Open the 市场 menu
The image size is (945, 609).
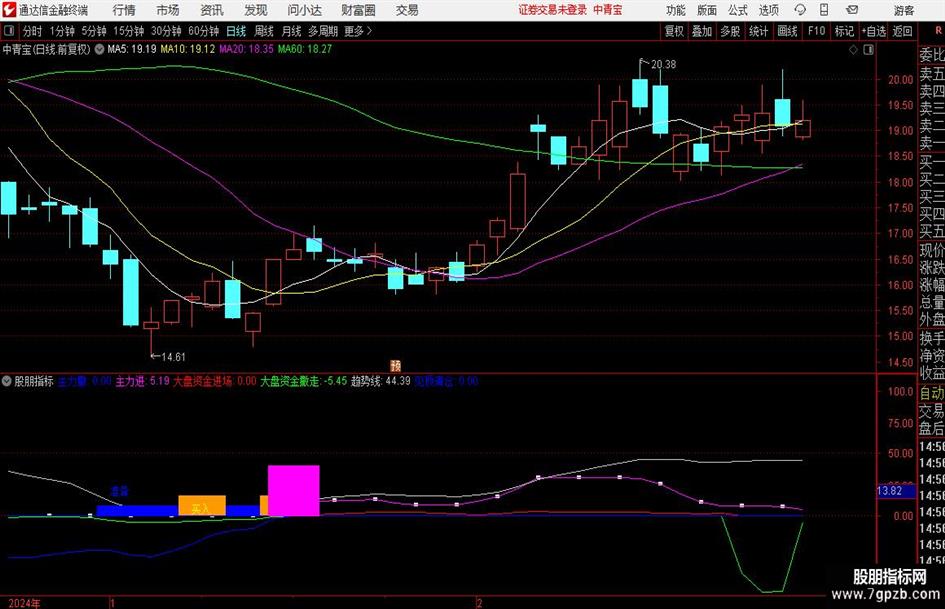168,10
